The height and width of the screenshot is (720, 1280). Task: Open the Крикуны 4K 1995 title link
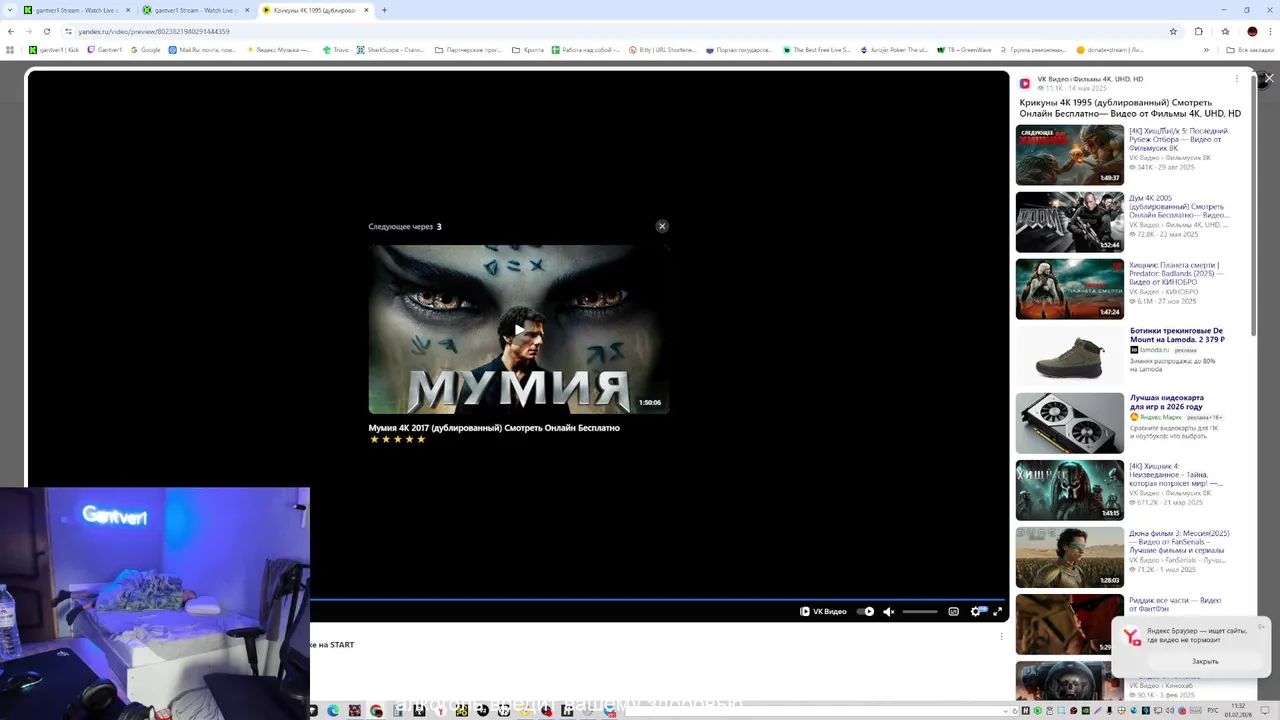click(1130, 108)
